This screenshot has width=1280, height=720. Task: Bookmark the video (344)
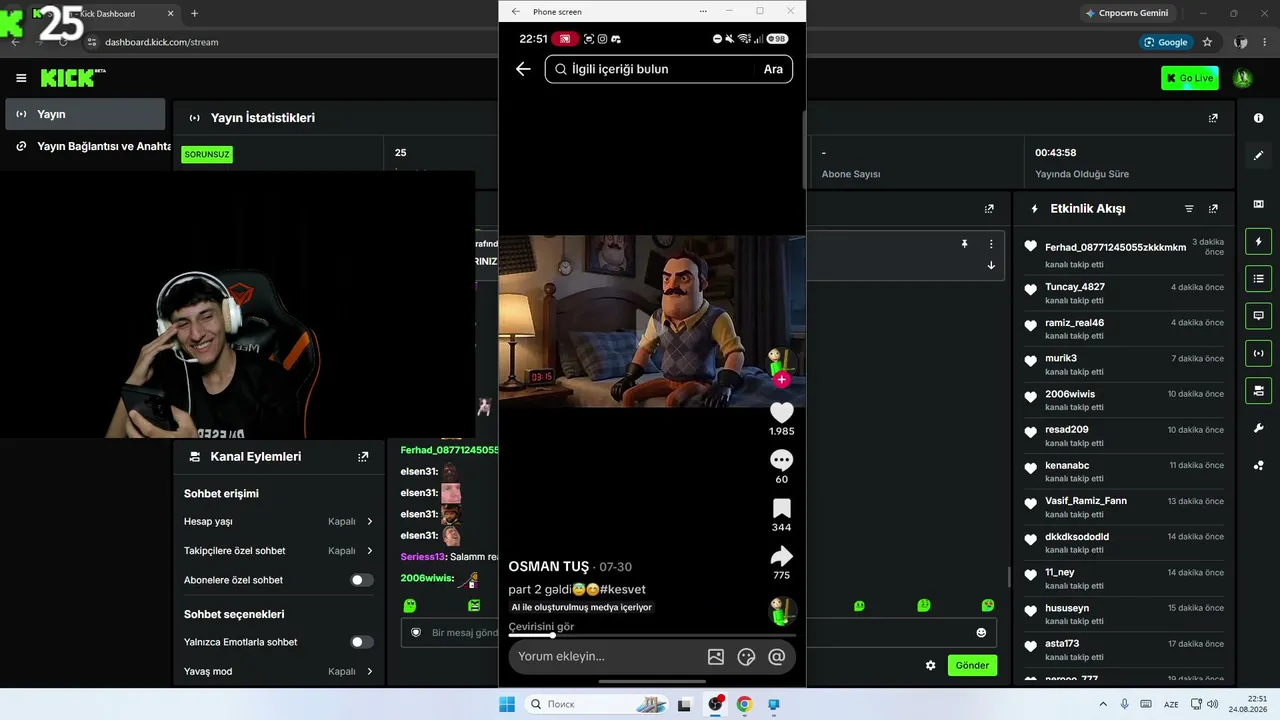[x=781, y=508]
